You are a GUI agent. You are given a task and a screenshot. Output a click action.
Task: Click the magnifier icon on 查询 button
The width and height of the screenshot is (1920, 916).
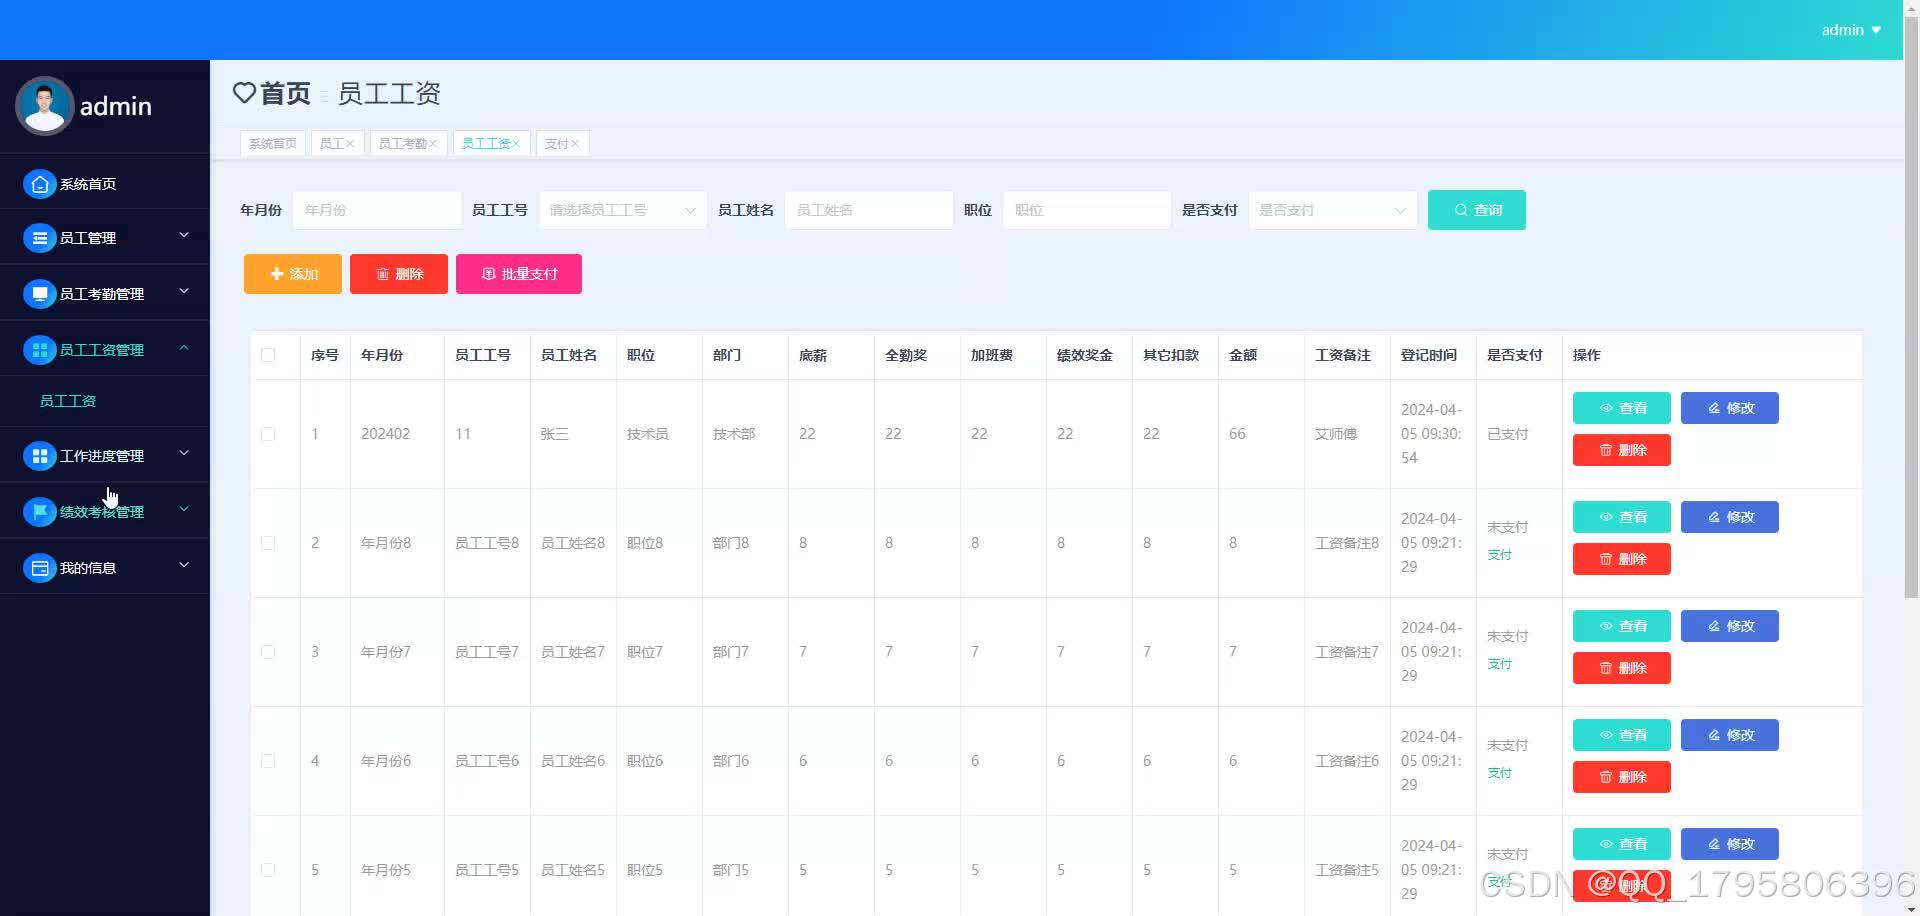tap(1461, 210)
